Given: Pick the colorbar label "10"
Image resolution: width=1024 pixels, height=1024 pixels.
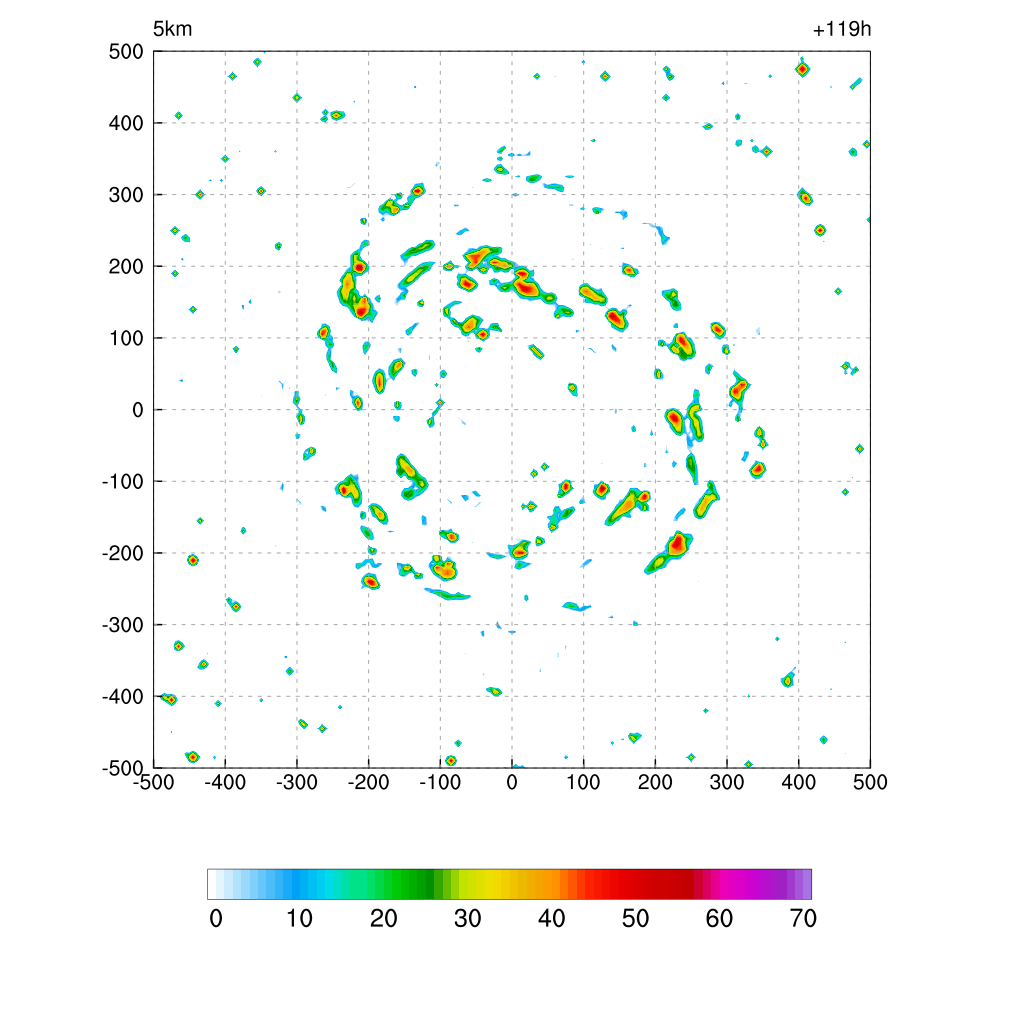Looking at the screenshot, I should [x=300, y=919].
